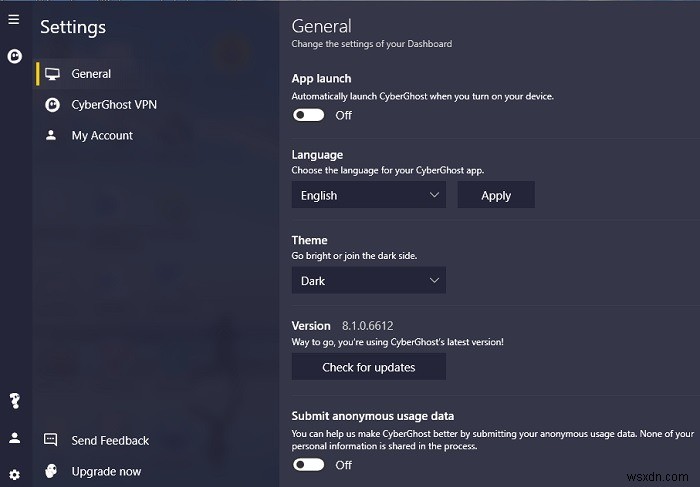Toggle Submit anonymous usage data switch
The image size is (700, 487).
[x=309, y=464]
